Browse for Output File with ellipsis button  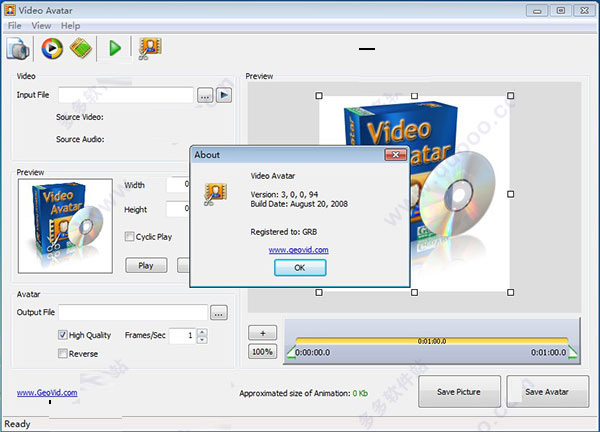[218, 313]
